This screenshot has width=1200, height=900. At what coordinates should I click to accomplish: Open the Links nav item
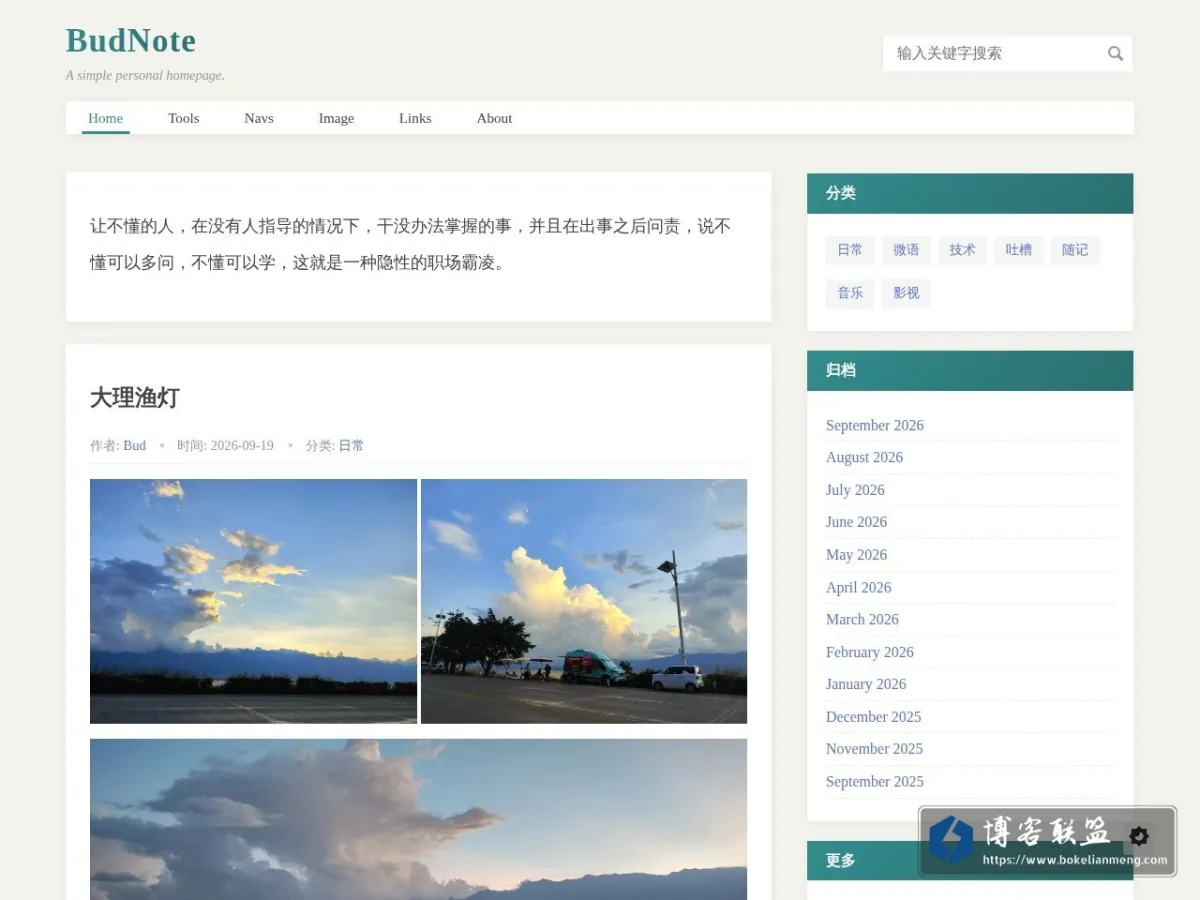click(x=415, y=118)
